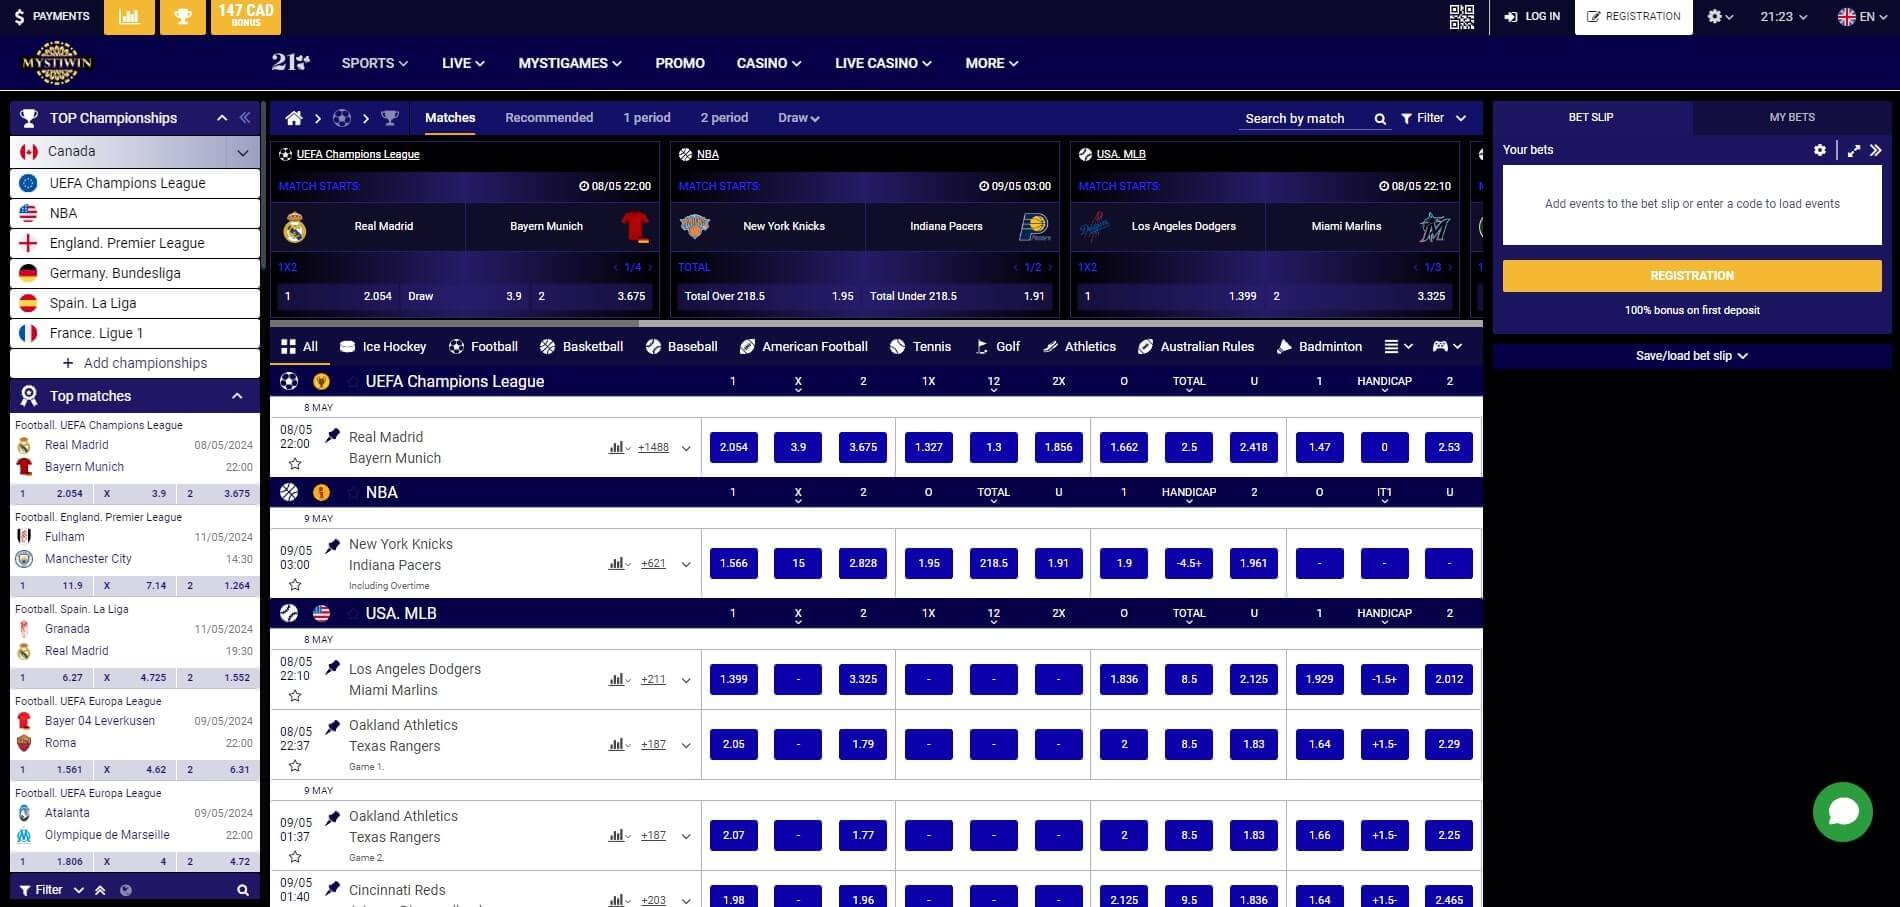Click Add championships link
This screenshot has height=907, width=1900.
(x=135, y=363)
